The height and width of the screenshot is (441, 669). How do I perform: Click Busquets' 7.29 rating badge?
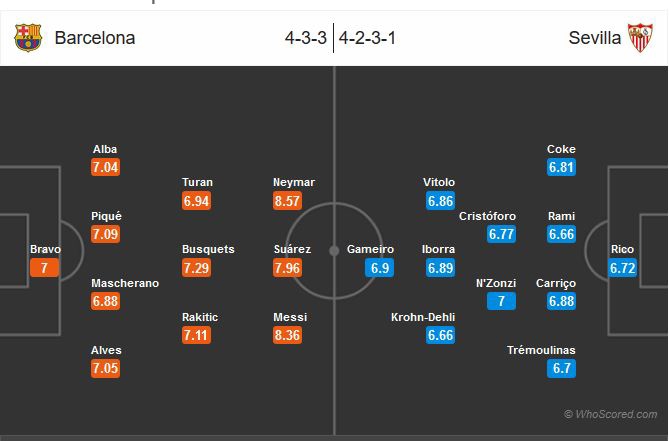(x=198, y=267)
